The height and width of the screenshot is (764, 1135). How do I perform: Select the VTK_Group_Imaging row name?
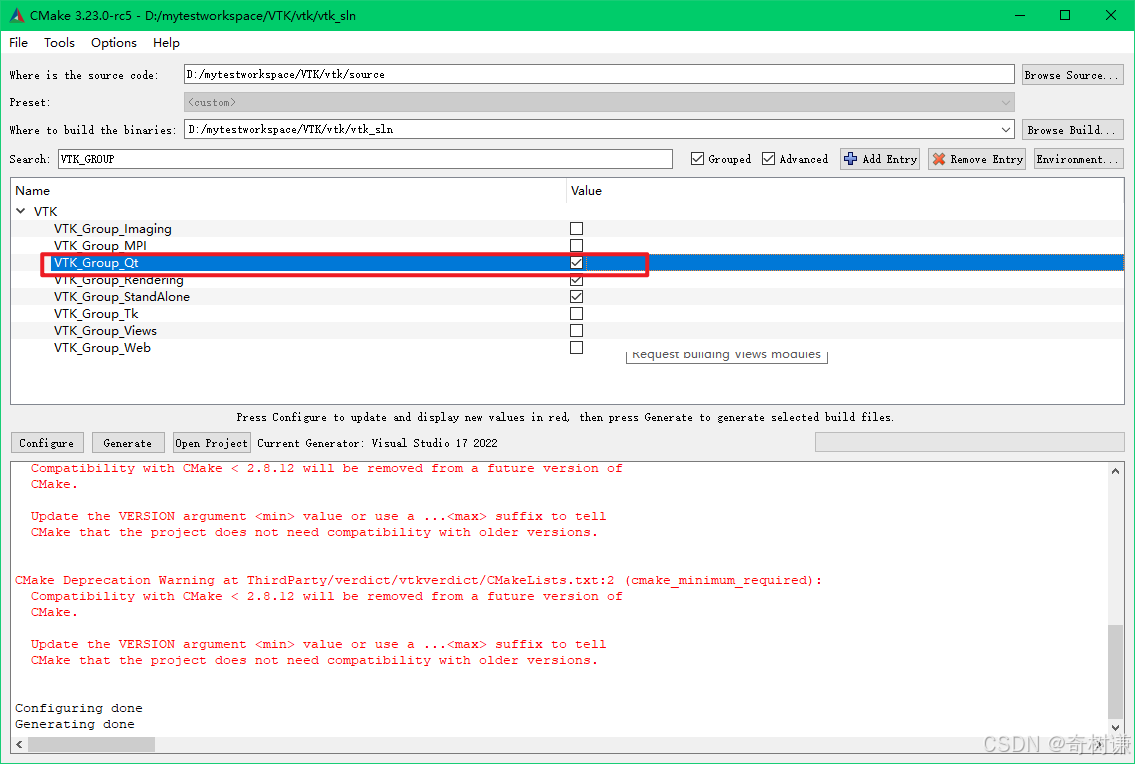click(x=113, y=229)
